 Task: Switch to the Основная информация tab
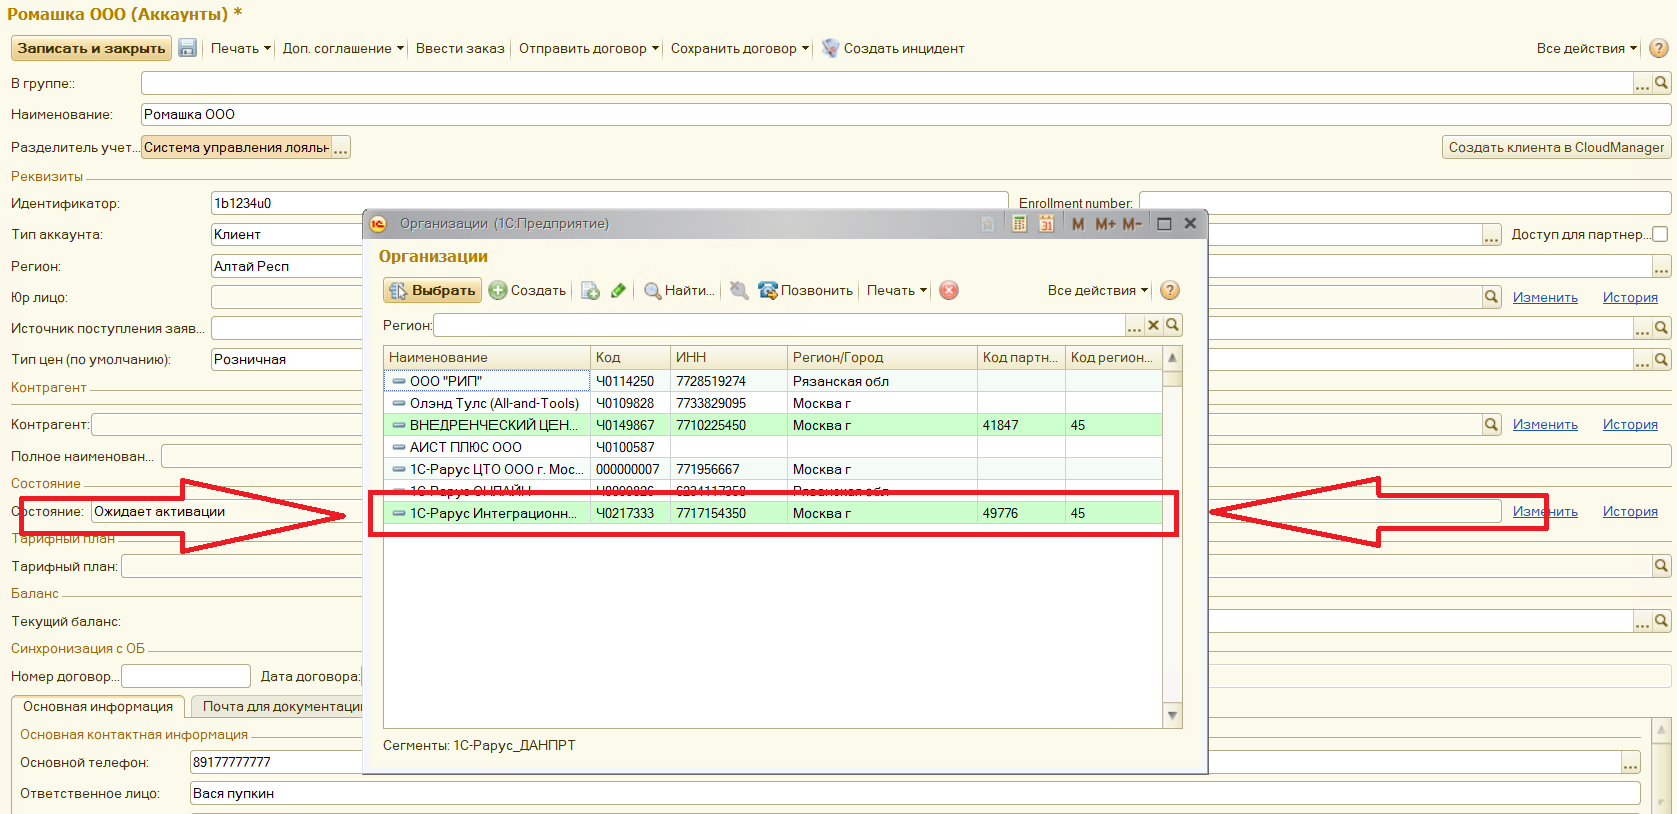pyautogui.click(x=98, y=706)
